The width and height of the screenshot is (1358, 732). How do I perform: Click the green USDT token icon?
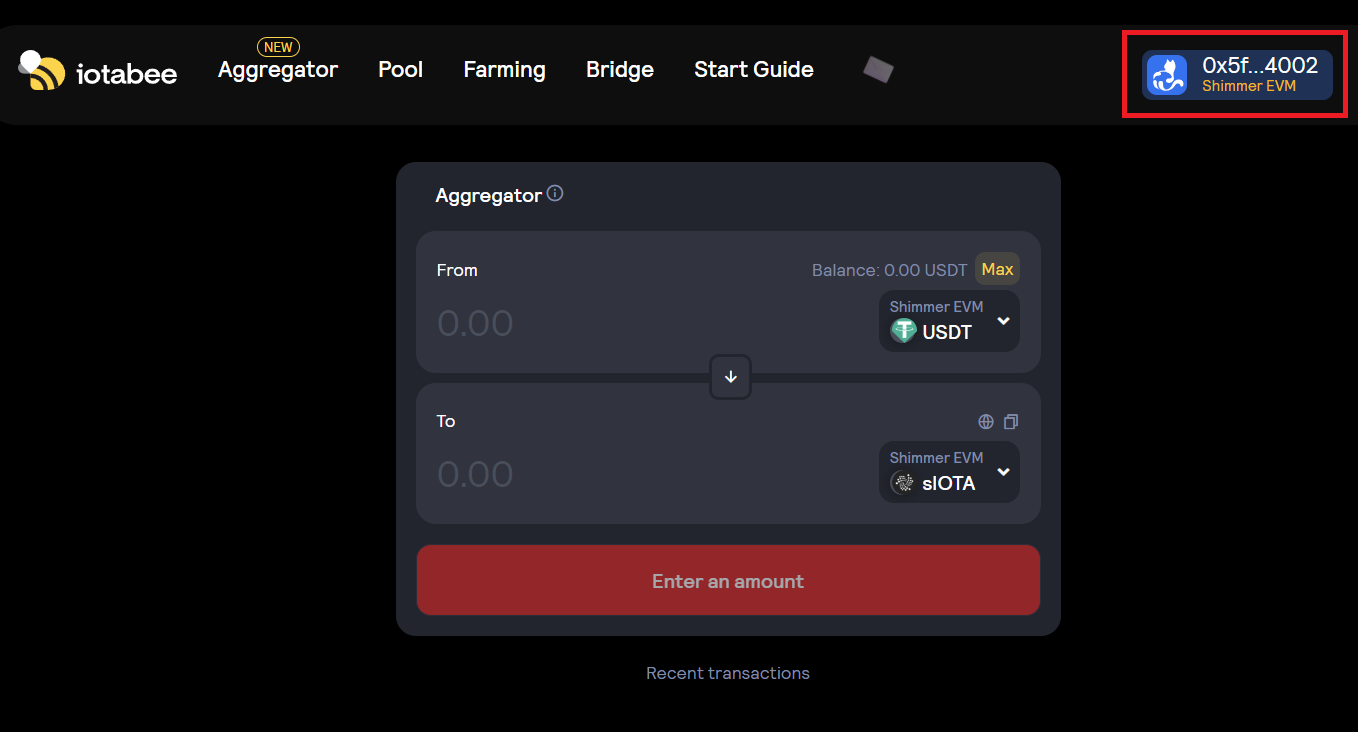tap(903, 331)
